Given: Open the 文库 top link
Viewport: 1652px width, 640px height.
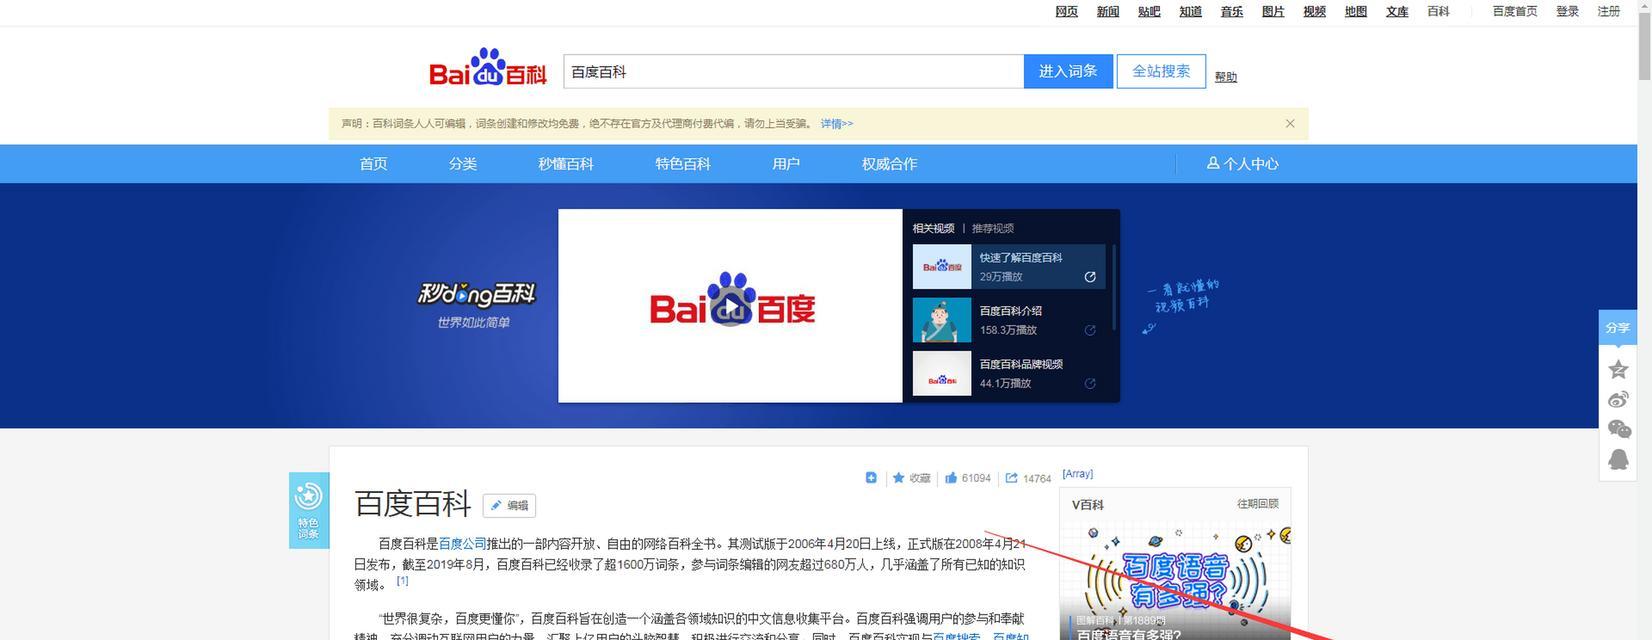Looking at the screenshot, I should (1397, 12).
